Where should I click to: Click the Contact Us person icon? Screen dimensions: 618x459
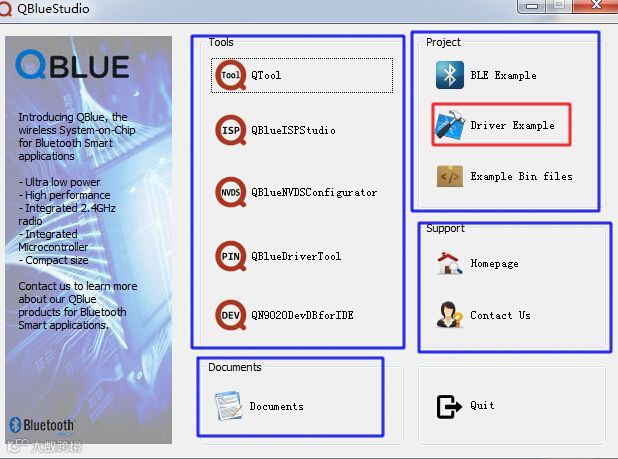[450, 314]
